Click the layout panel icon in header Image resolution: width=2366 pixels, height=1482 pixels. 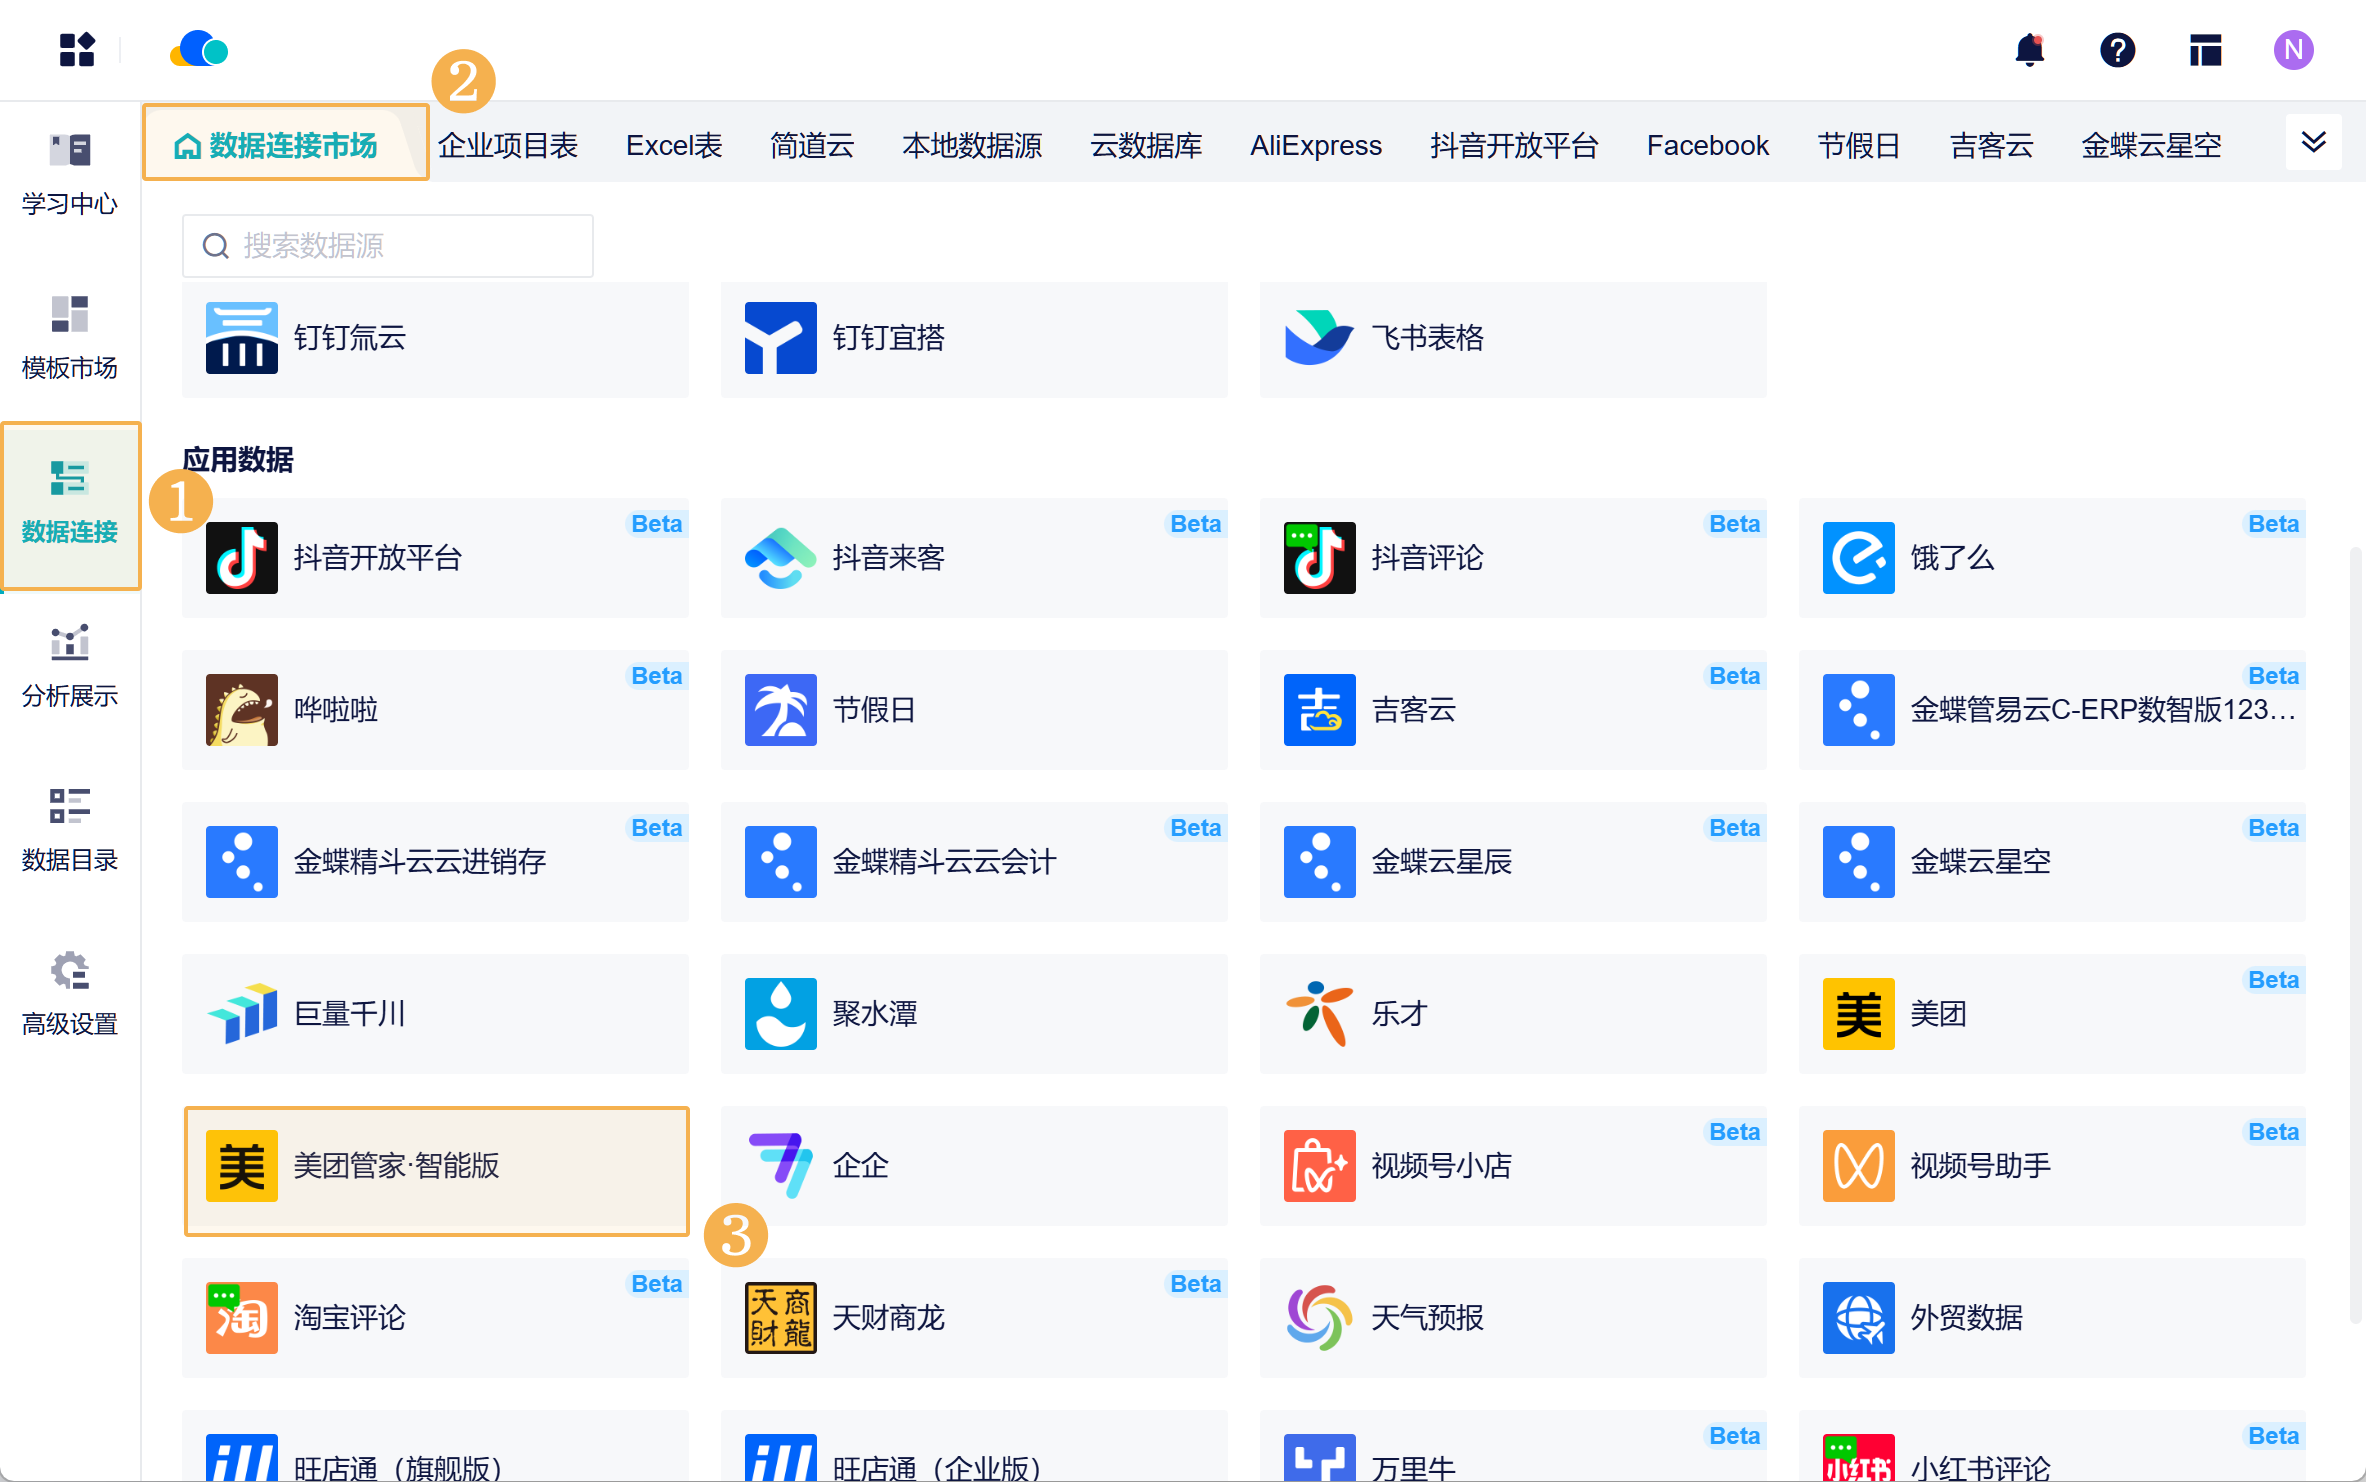(2205, 50)
